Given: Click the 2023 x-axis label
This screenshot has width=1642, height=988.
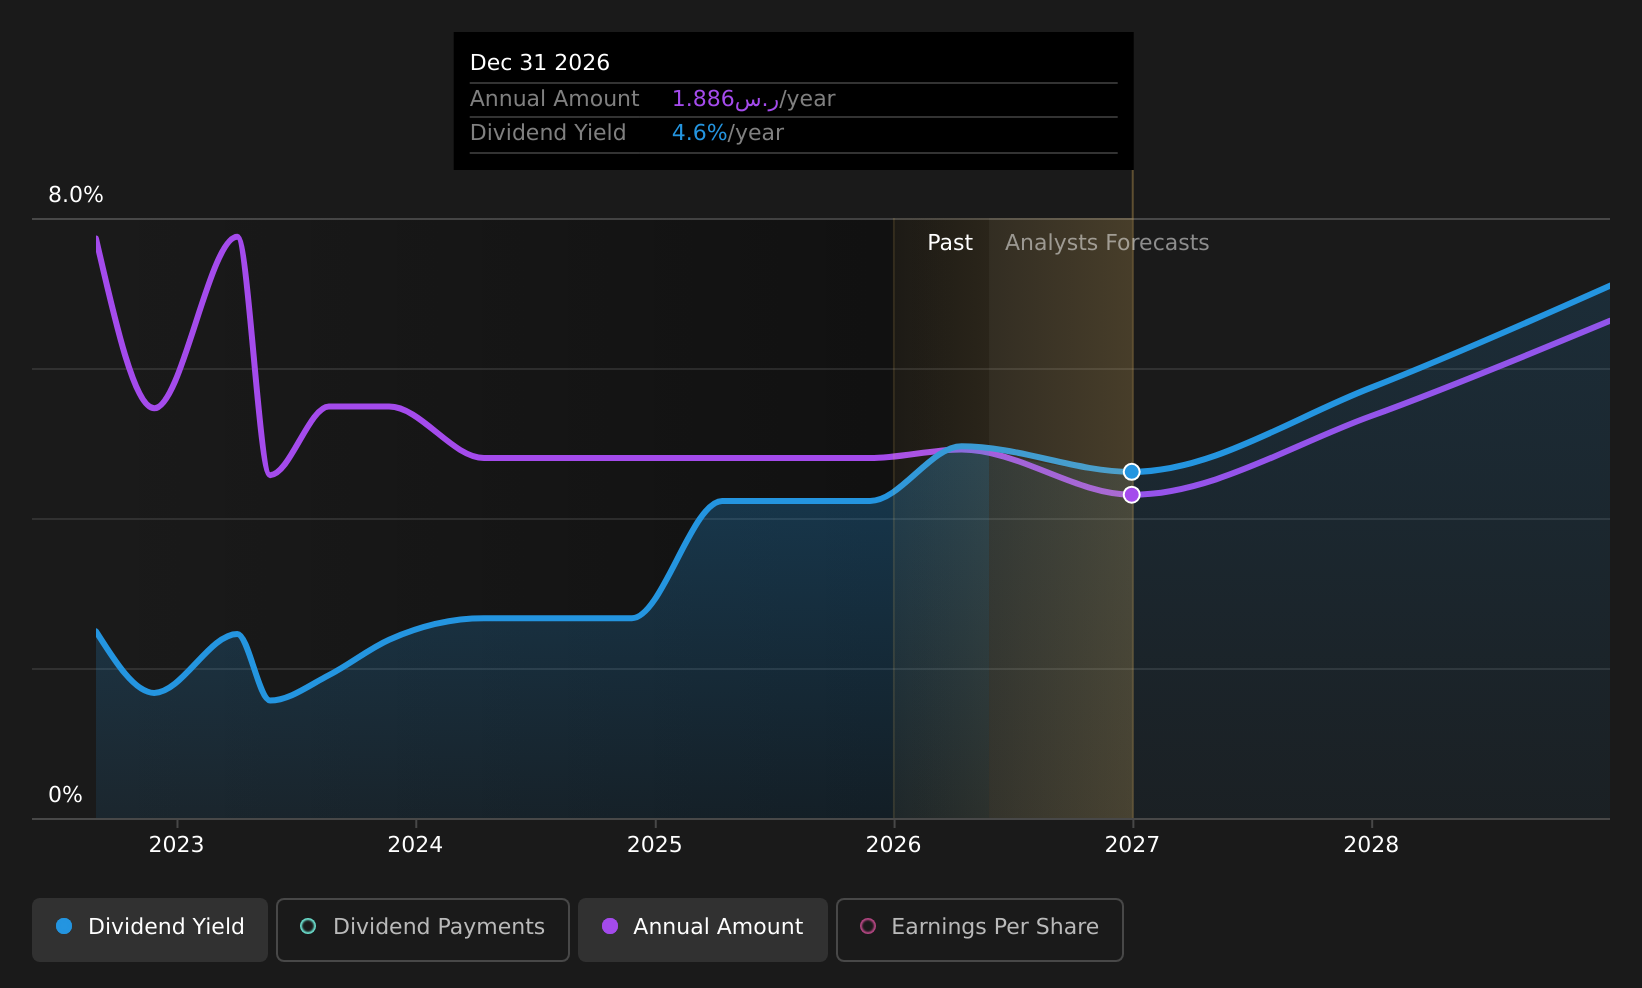Looking at the screenshot, I should pos(176,845).
